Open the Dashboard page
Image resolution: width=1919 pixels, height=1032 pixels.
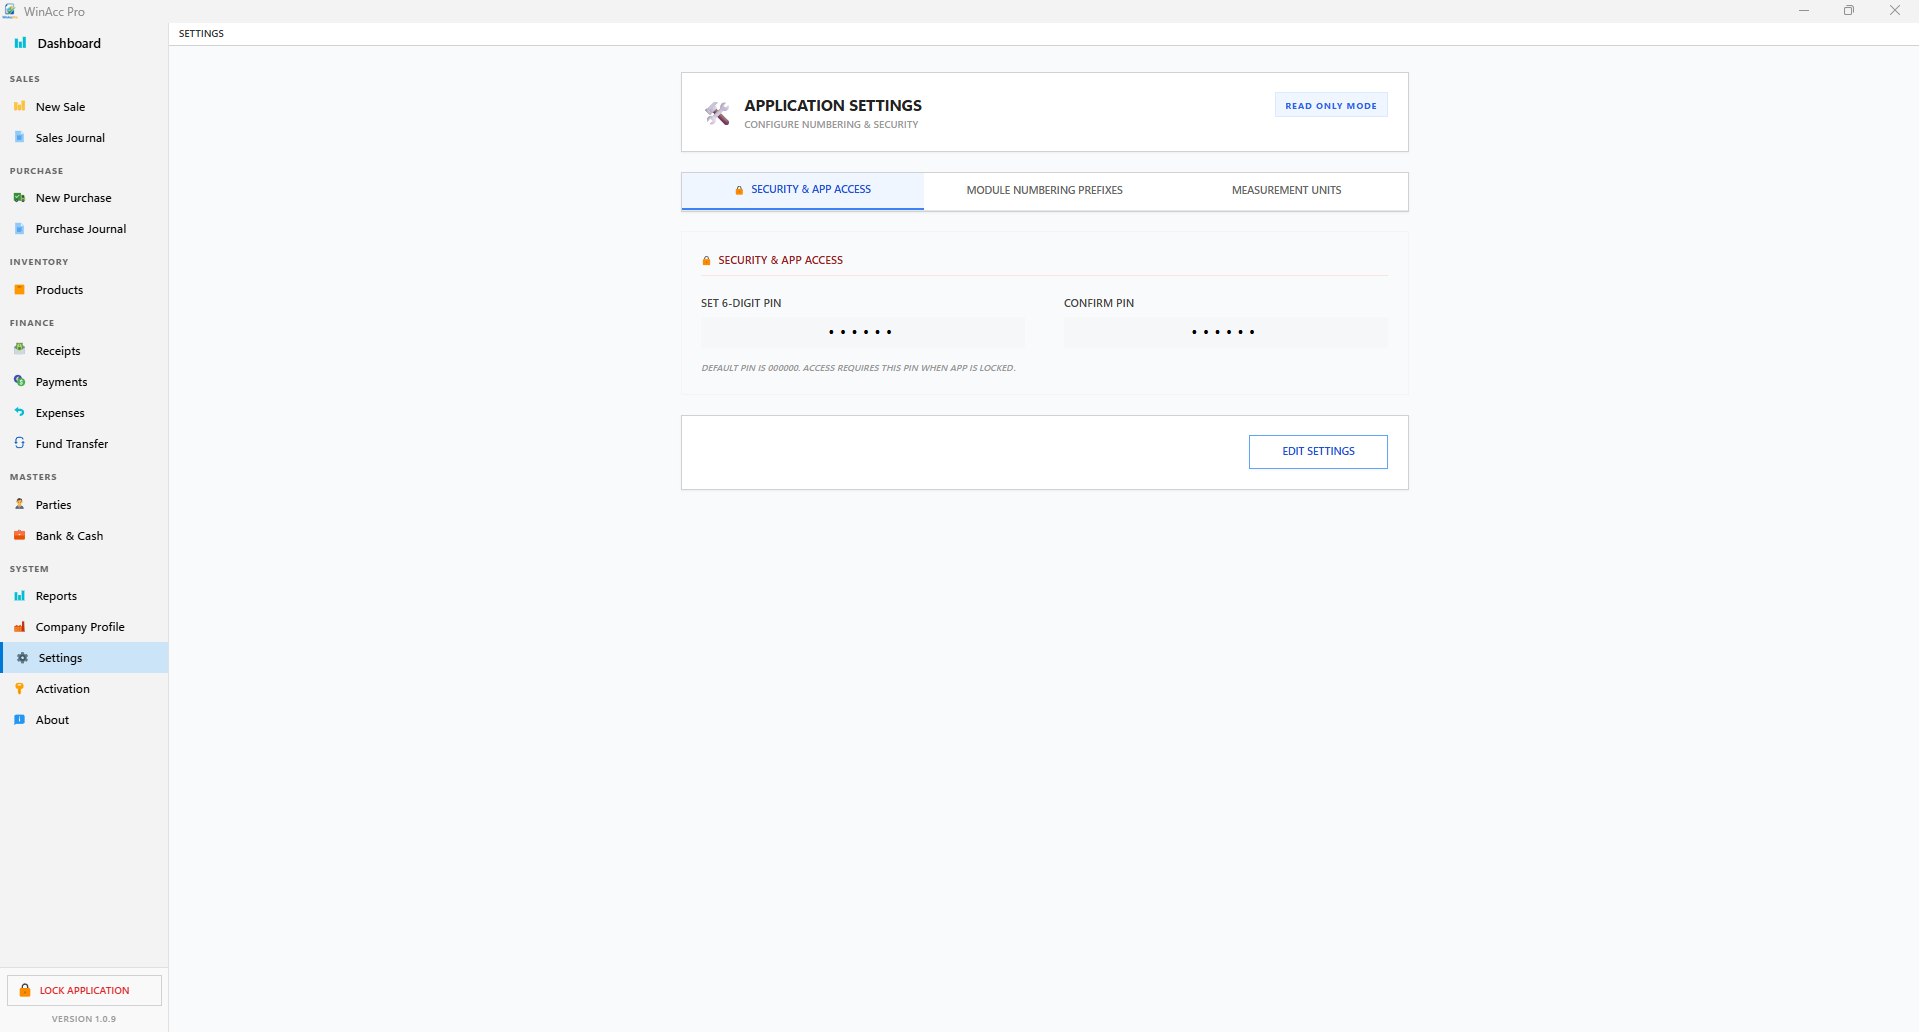pos(84,43)
